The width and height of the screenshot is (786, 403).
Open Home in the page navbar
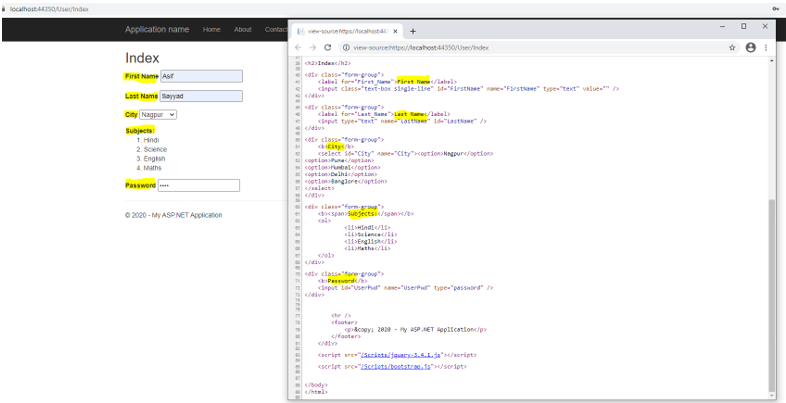click(212, 30)
